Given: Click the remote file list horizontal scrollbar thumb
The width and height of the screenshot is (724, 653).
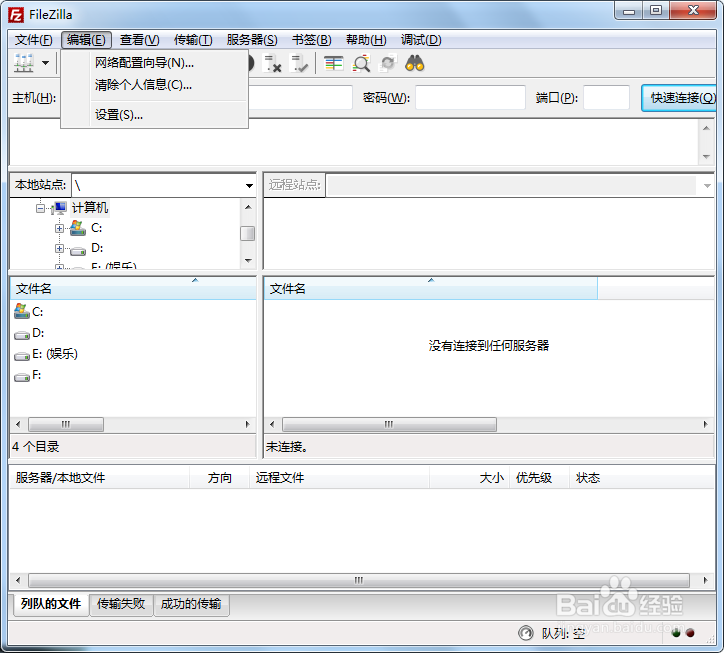Looking at the screenshot, I should click(x=389, y=424).
